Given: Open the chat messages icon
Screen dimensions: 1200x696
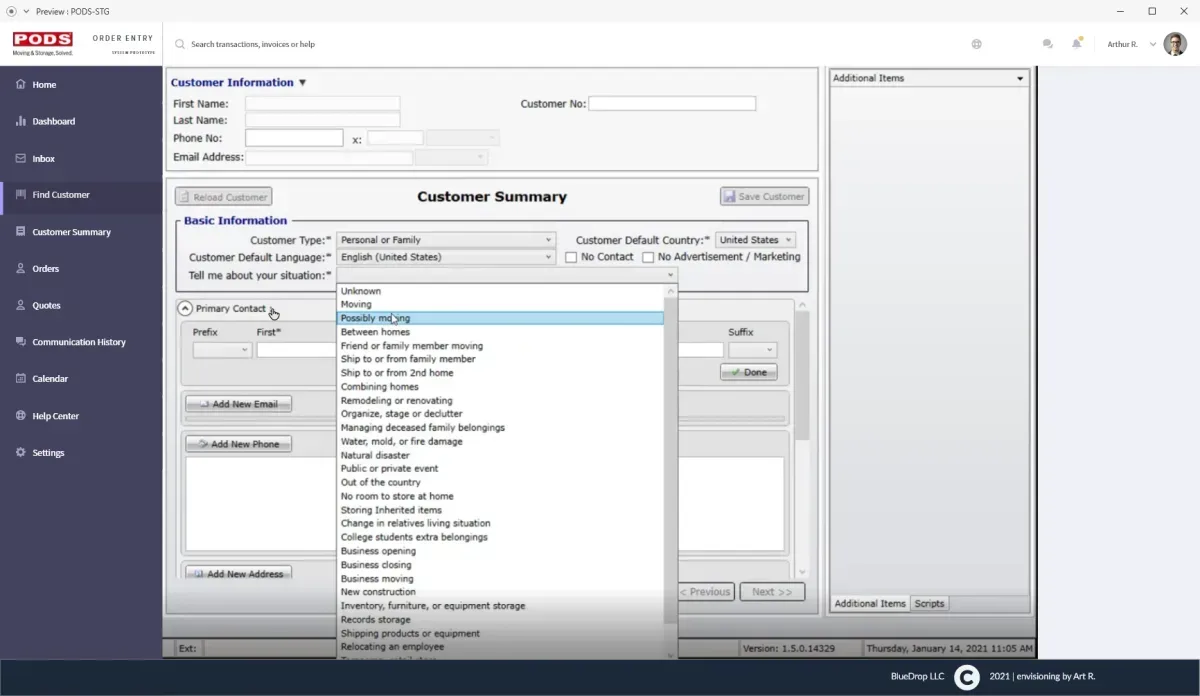Looking at the screenshot, I should (1047, 44).
